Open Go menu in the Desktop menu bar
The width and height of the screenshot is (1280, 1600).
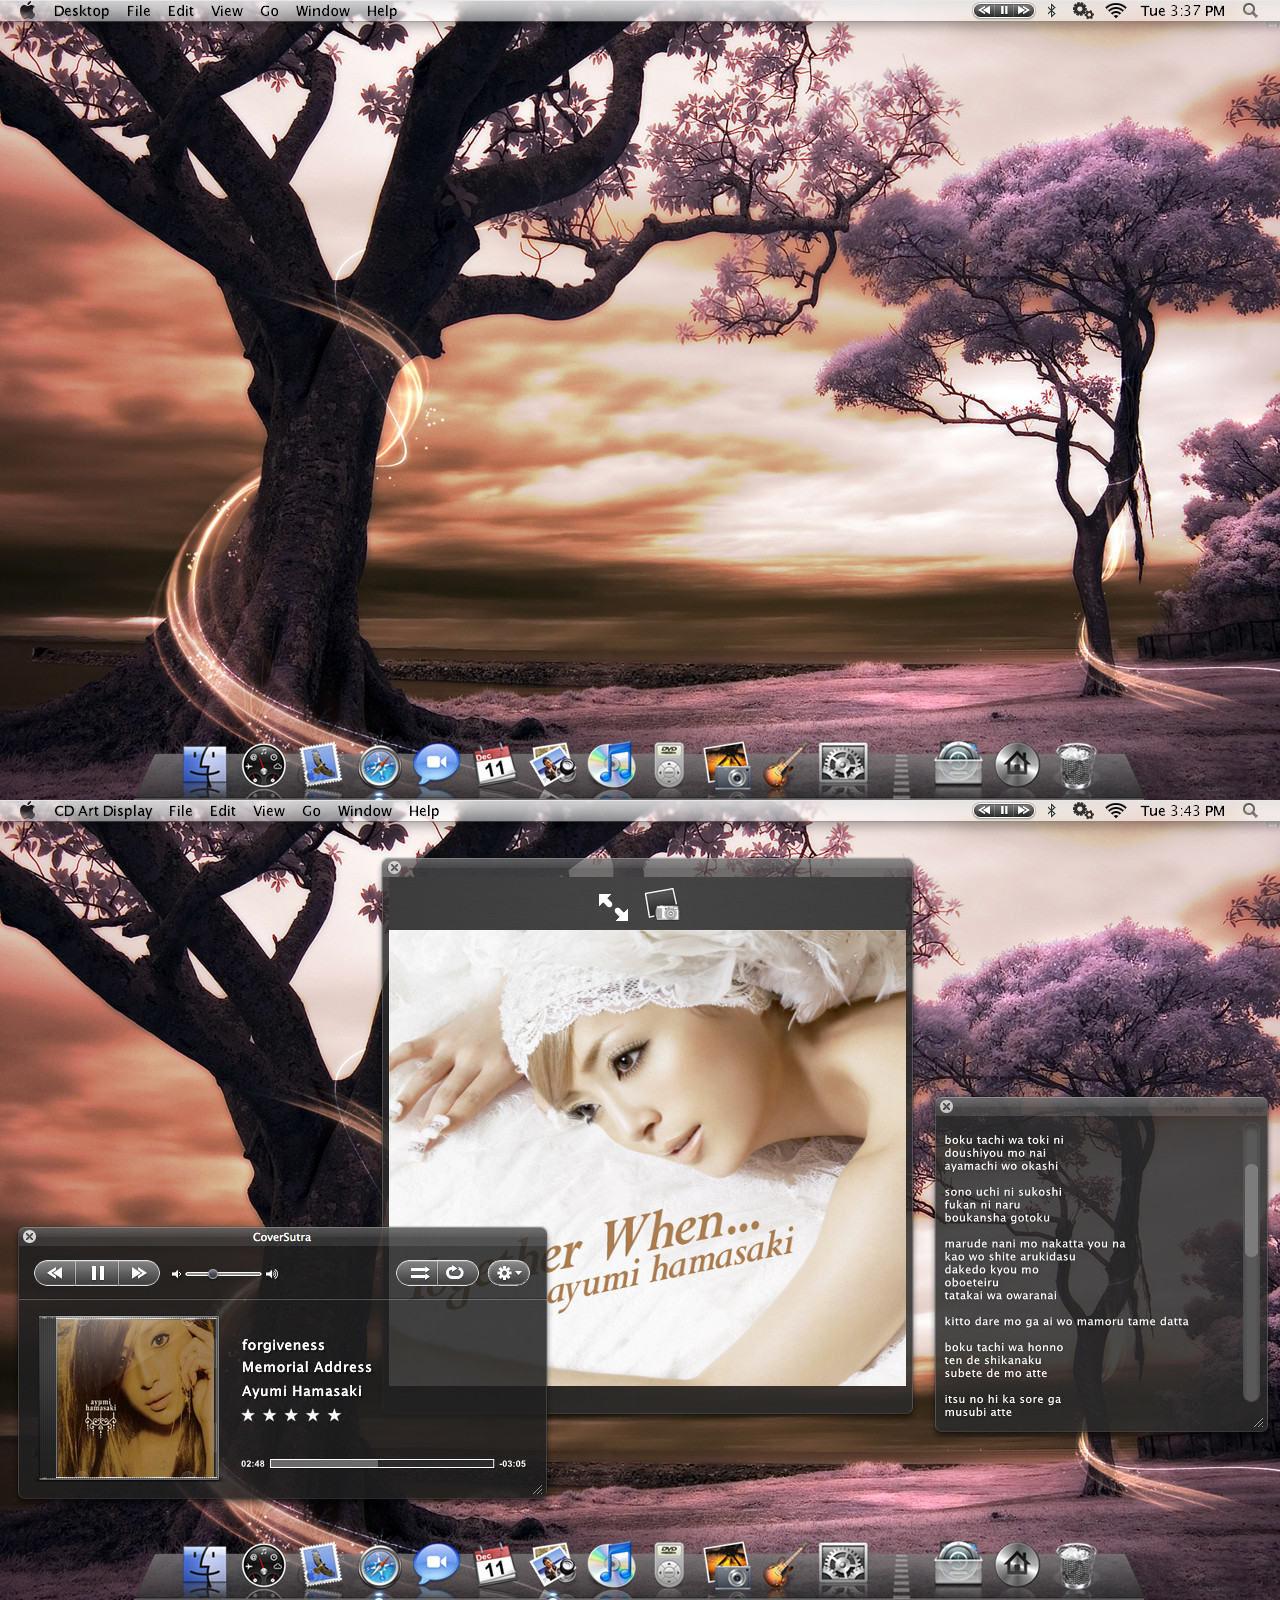click(269, 11)
